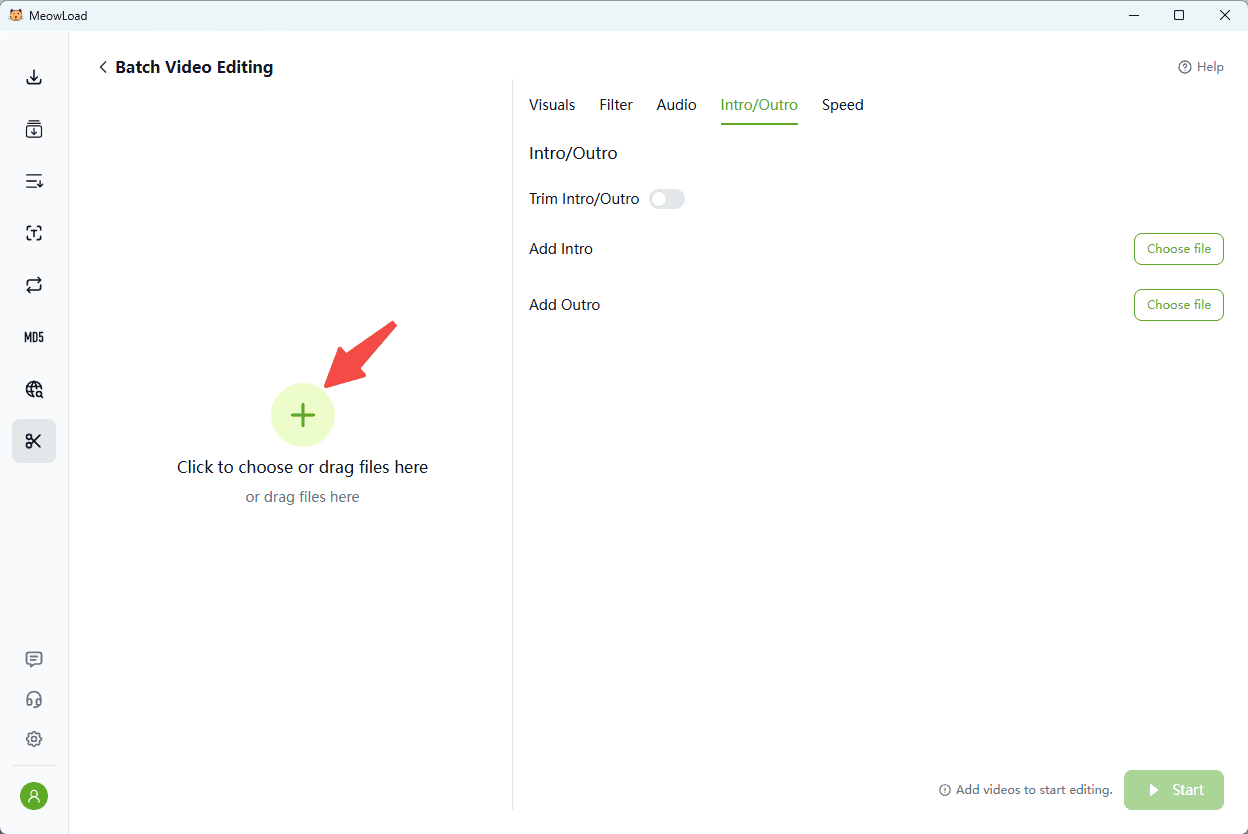
Task: Click the globe search icon in sidebar
Action: (34, 389)
